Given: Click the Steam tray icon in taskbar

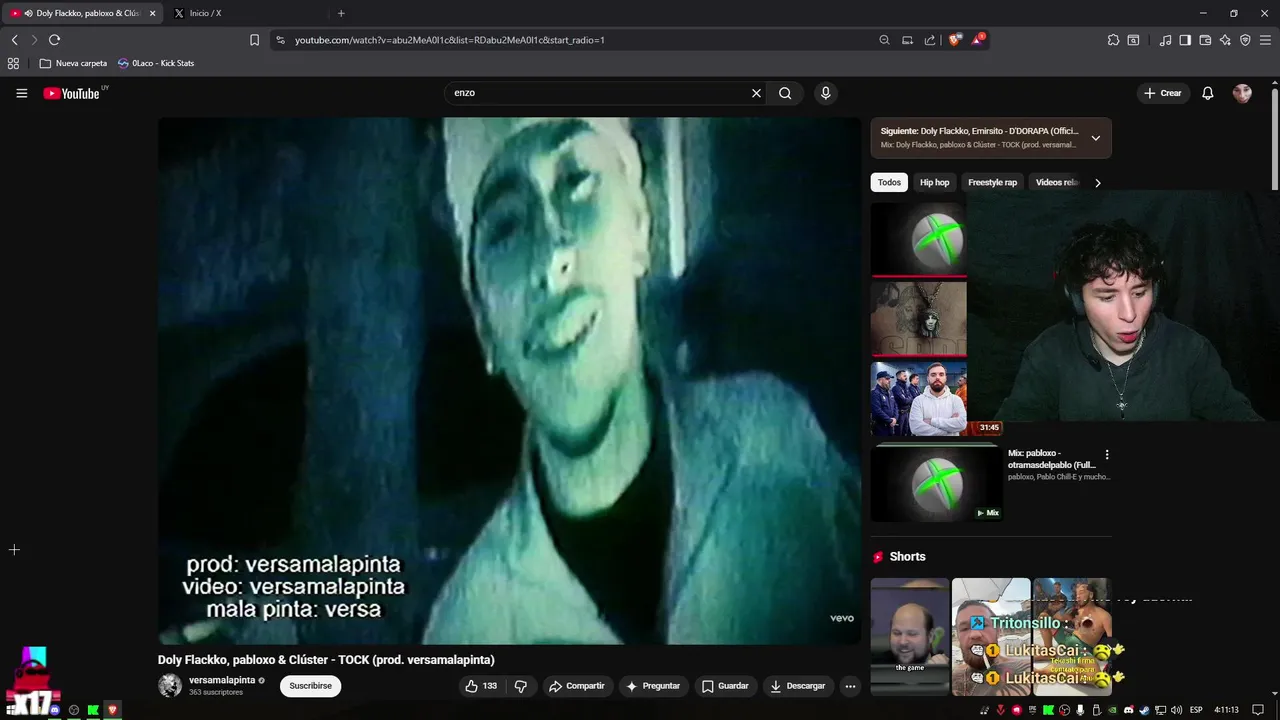Looking at the screenshot, I should [1144, 710].
